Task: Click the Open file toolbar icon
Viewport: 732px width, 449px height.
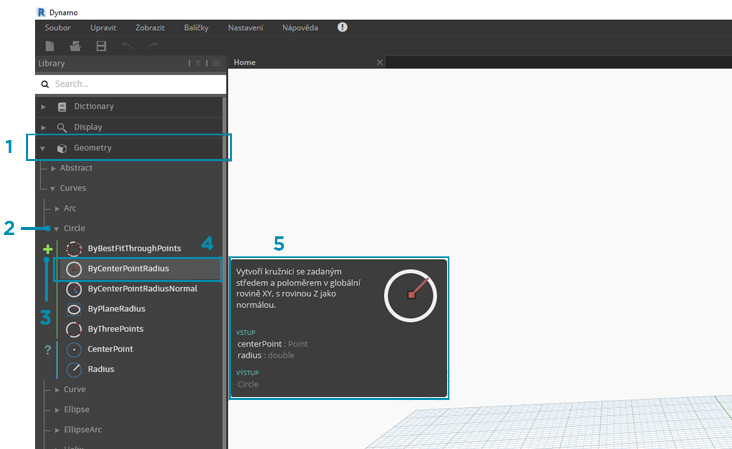Action: pos(75,46)
